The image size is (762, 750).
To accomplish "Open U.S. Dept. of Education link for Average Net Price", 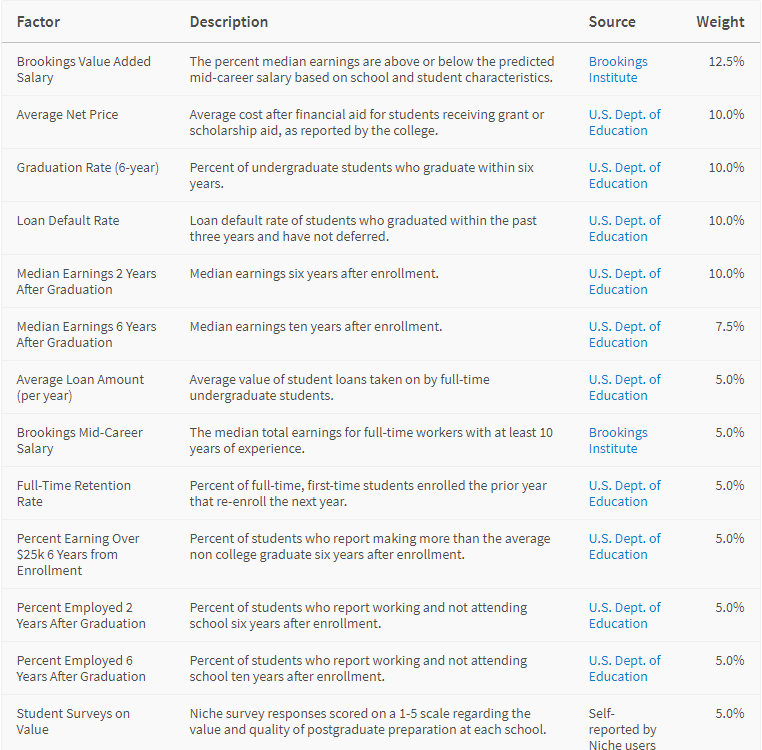I will pyautogui.click(x=624, y=122).
